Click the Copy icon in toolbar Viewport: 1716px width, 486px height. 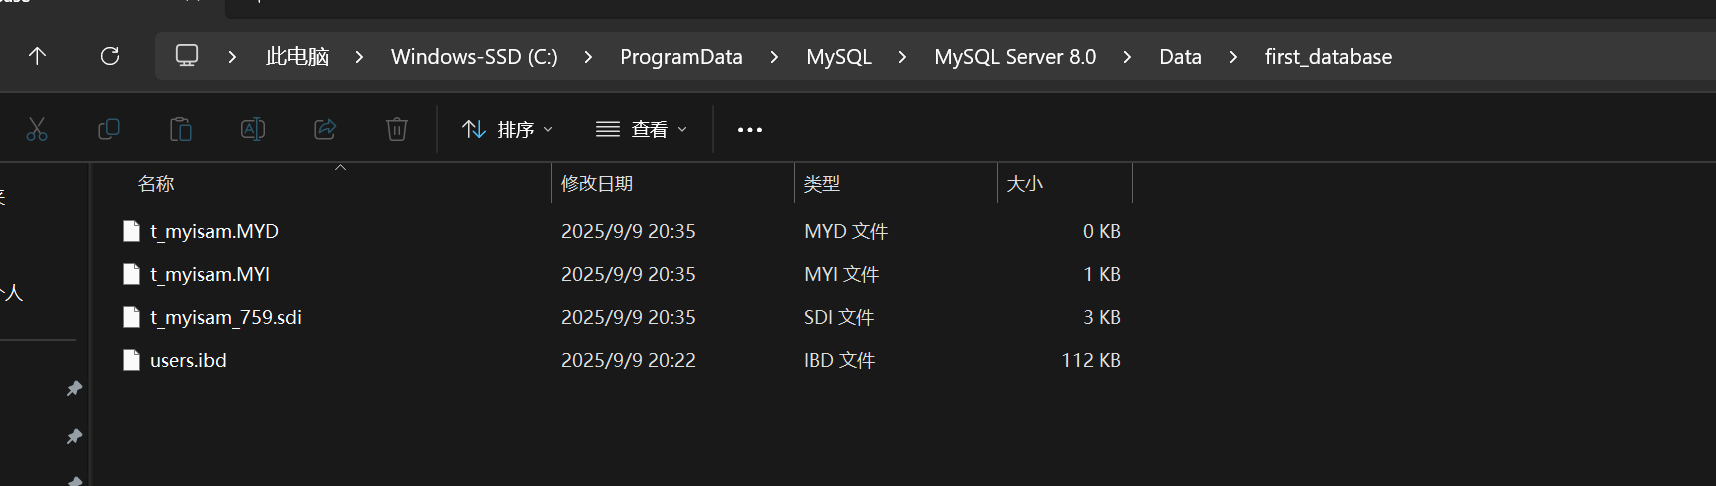click(x=109, y=129)
